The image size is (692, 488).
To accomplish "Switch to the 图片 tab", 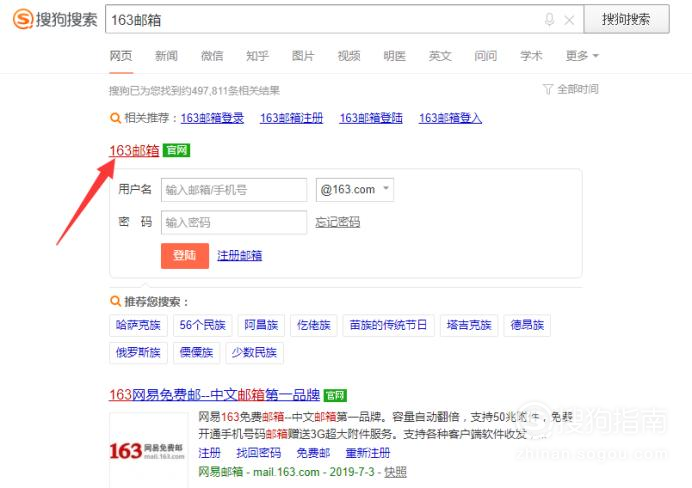I will [x=303, y=56].
